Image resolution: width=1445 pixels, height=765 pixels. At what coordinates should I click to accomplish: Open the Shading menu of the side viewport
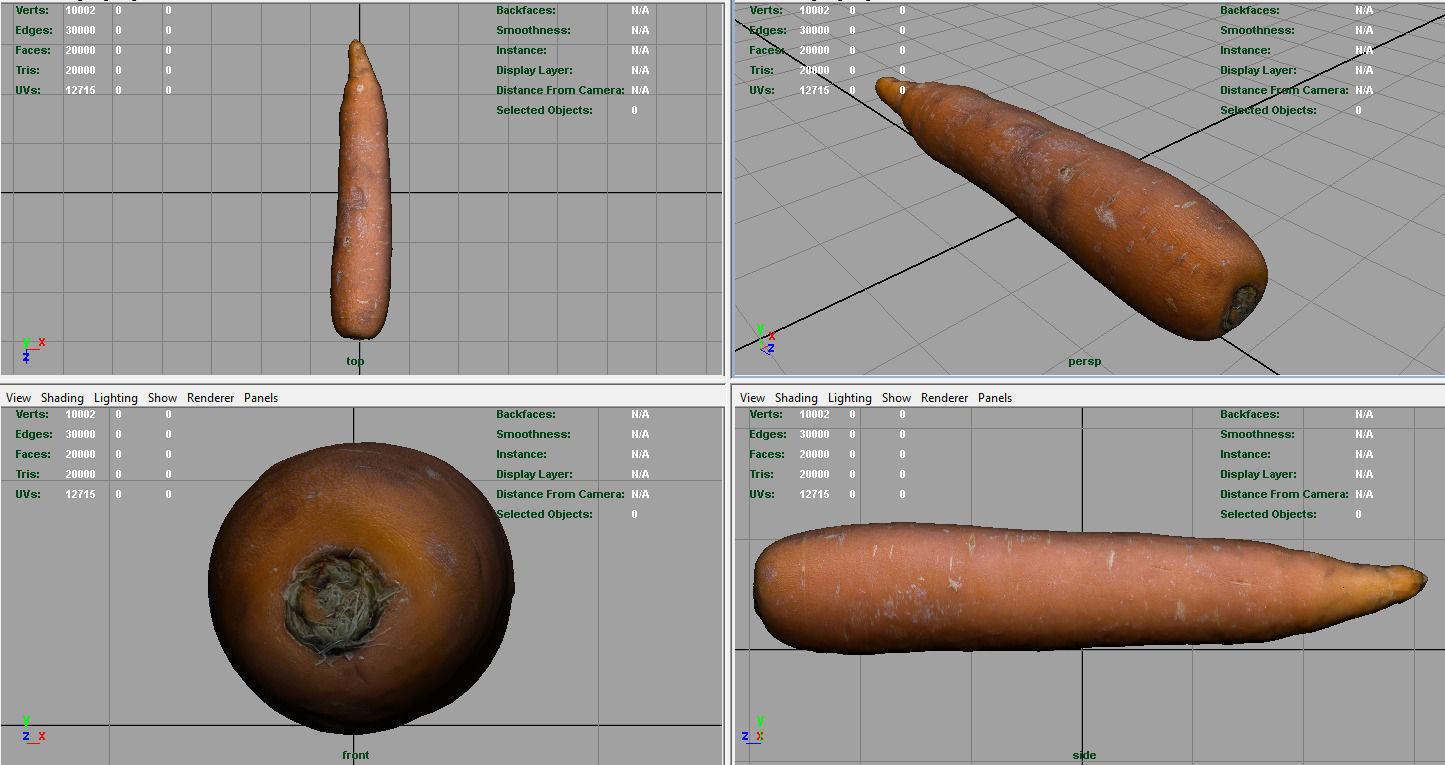(x=796, y=397)
